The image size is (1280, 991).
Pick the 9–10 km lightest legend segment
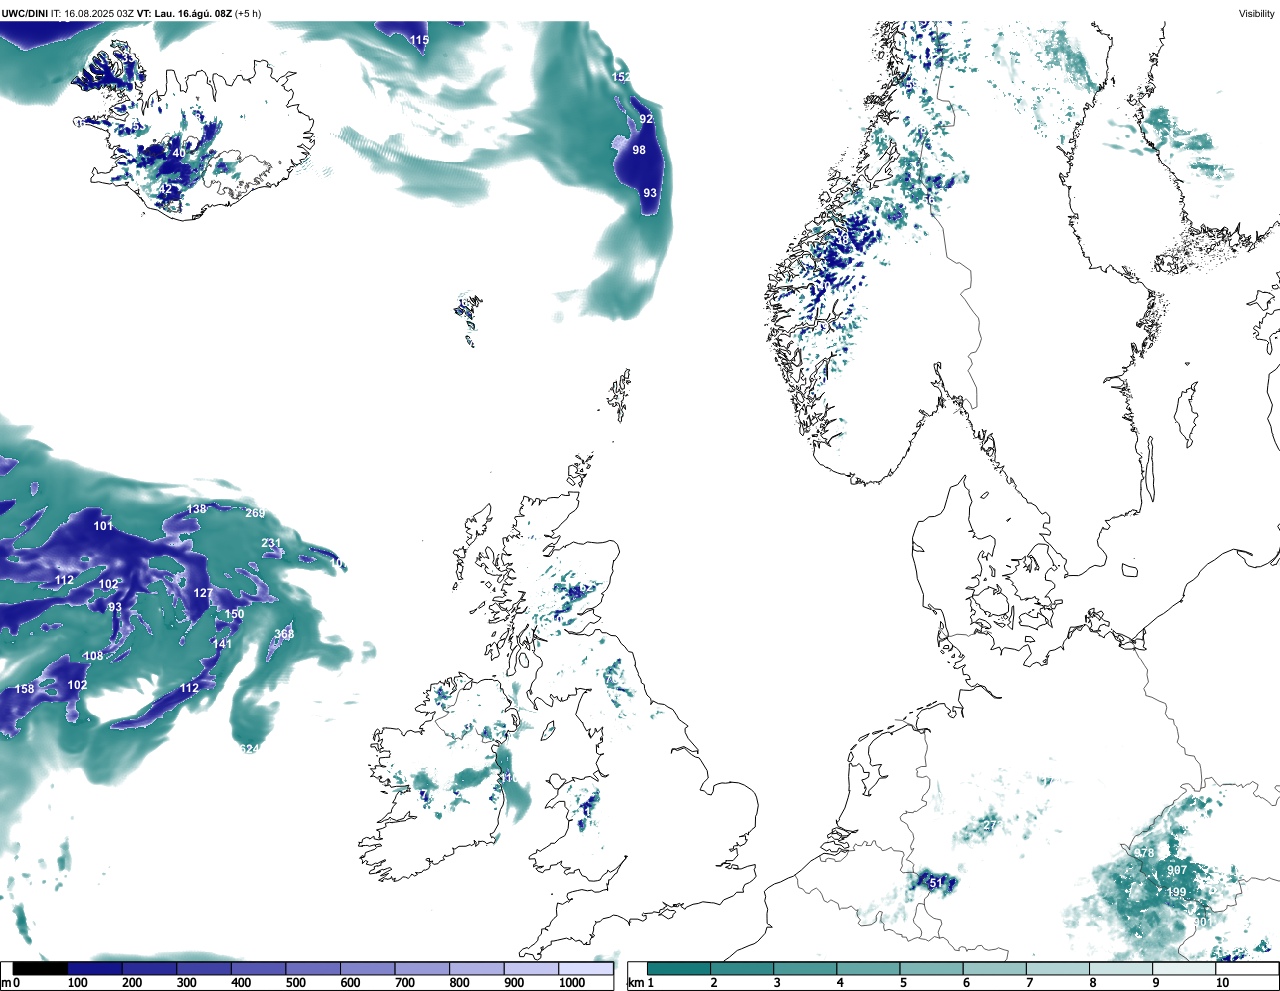[x=1184, y=968]
